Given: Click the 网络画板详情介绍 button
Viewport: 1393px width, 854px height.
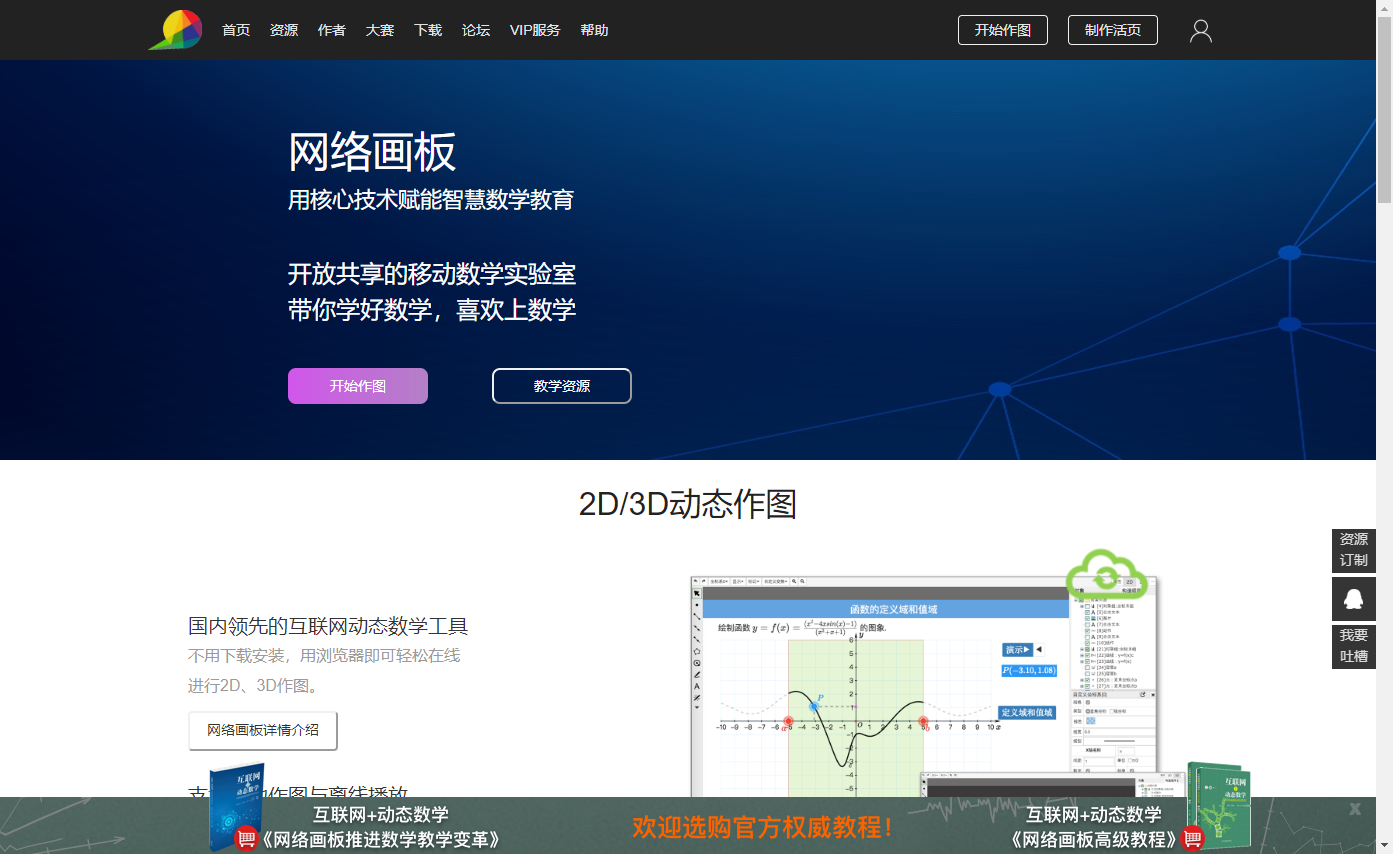Looking at the screenshot, I should point(263,730).
